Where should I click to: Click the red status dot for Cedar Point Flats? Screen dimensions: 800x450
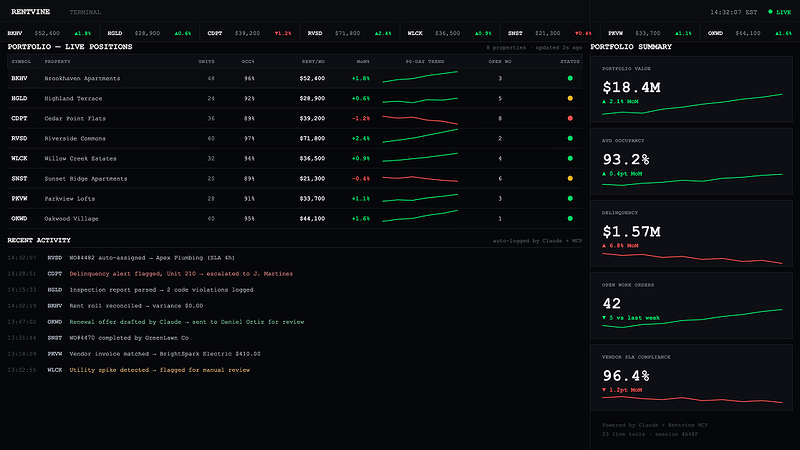pyautogui.click(x=570, y=118)
